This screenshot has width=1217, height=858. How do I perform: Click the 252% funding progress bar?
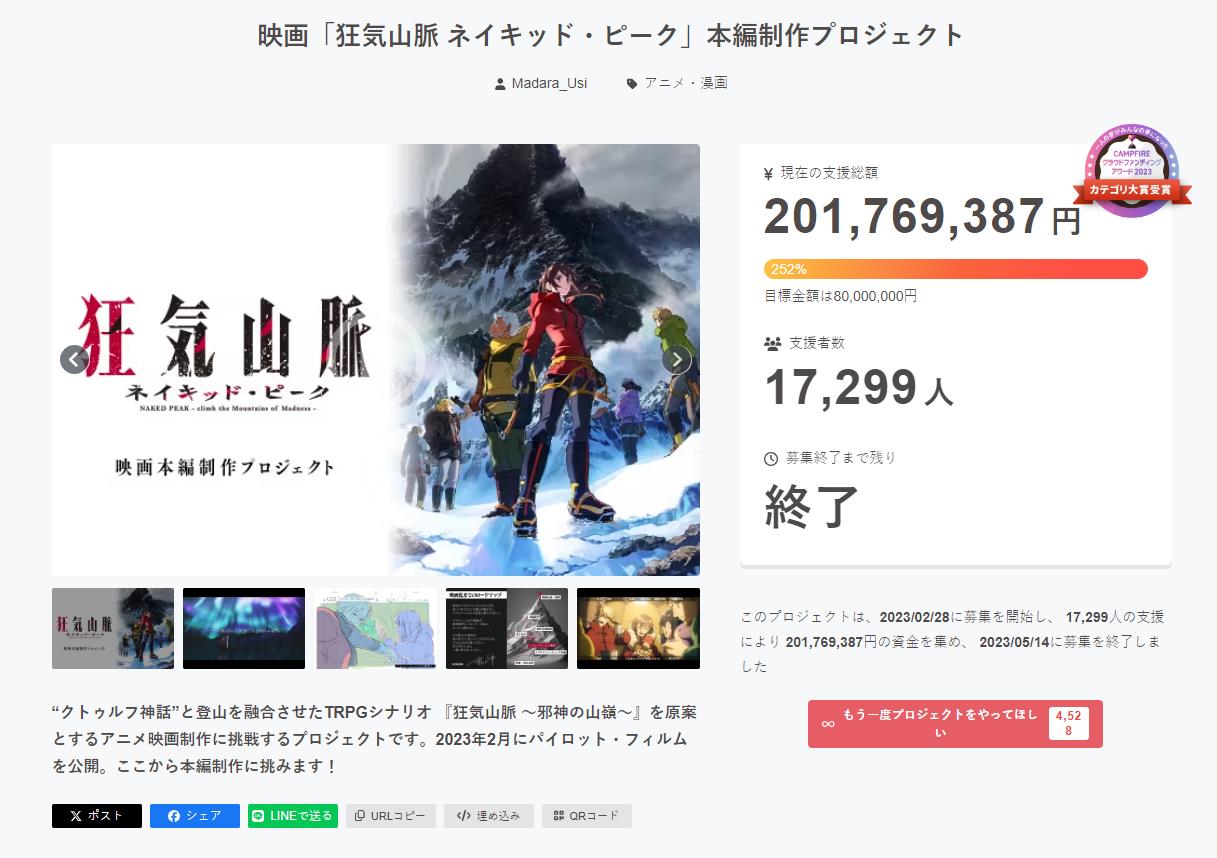[956, 269]
